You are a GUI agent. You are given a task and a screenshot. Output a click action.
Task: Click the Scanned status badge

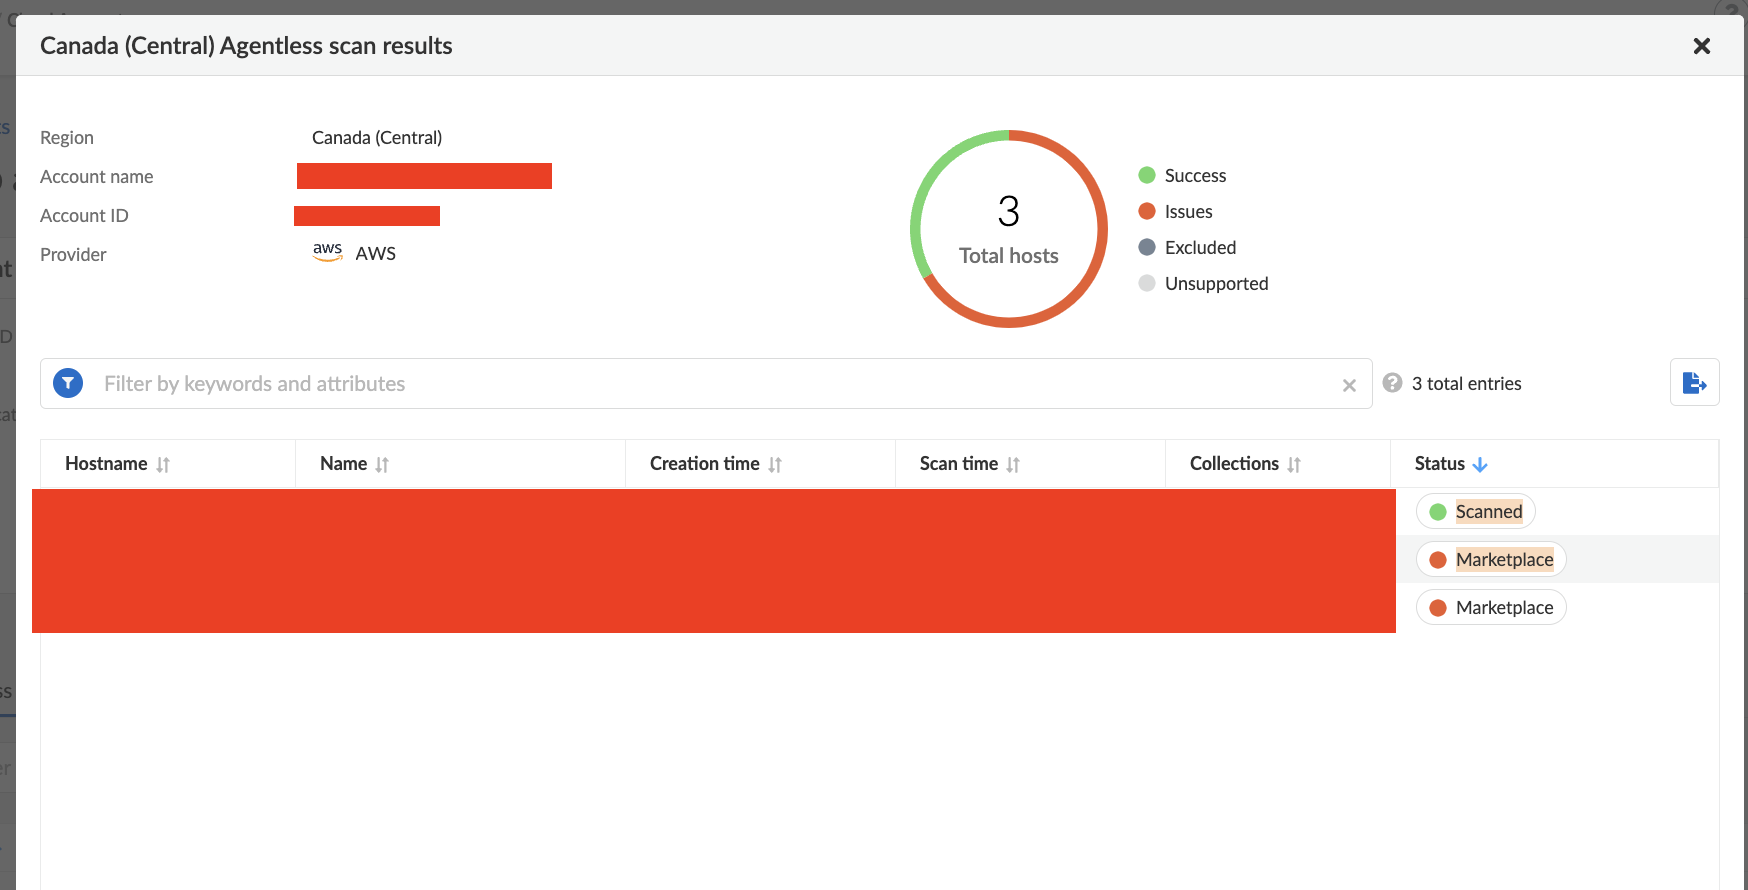click(1476, 512)
